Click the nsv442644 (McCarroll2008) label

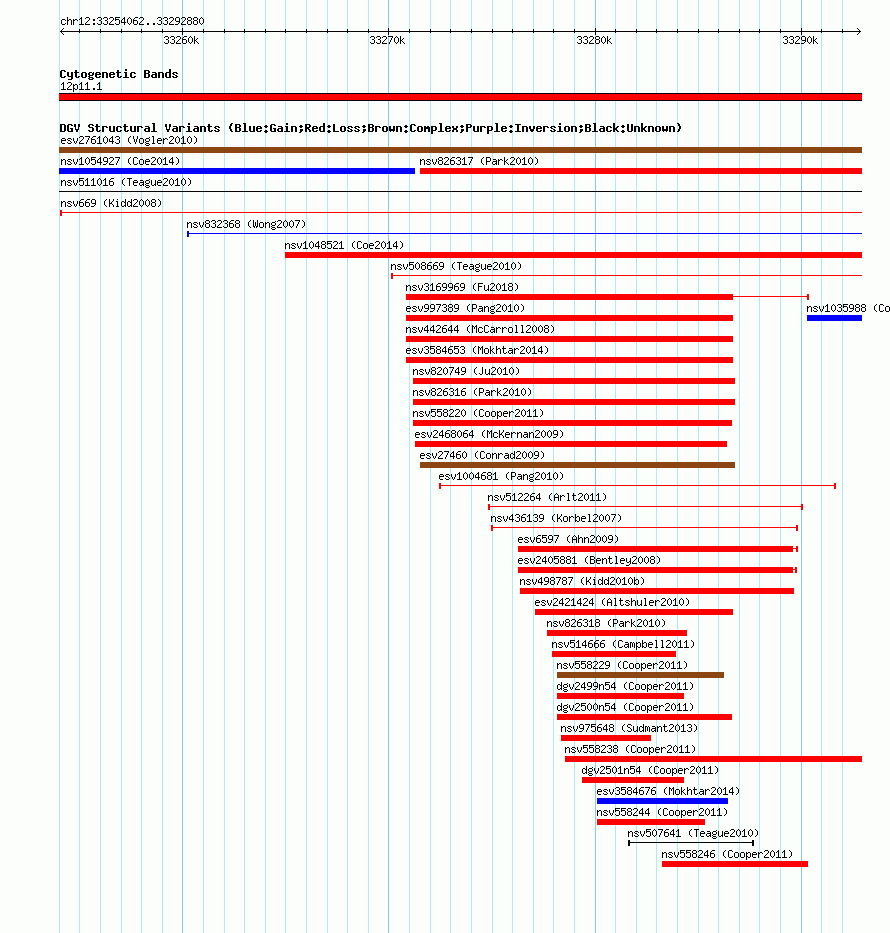480,329
